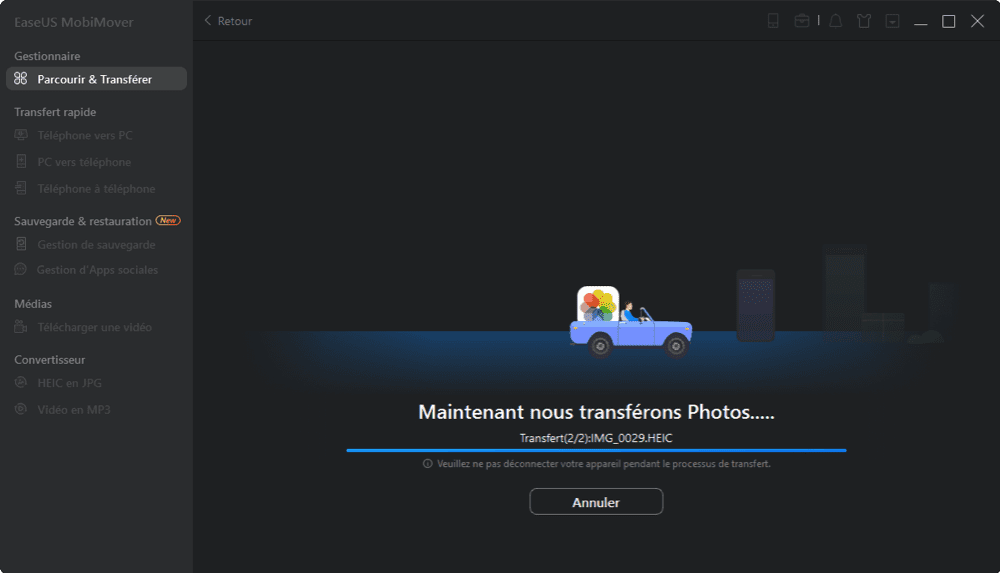Open the title bar dropdown menu arrow
Viewport: 1000px width, 573px height.
click(892, 21)
